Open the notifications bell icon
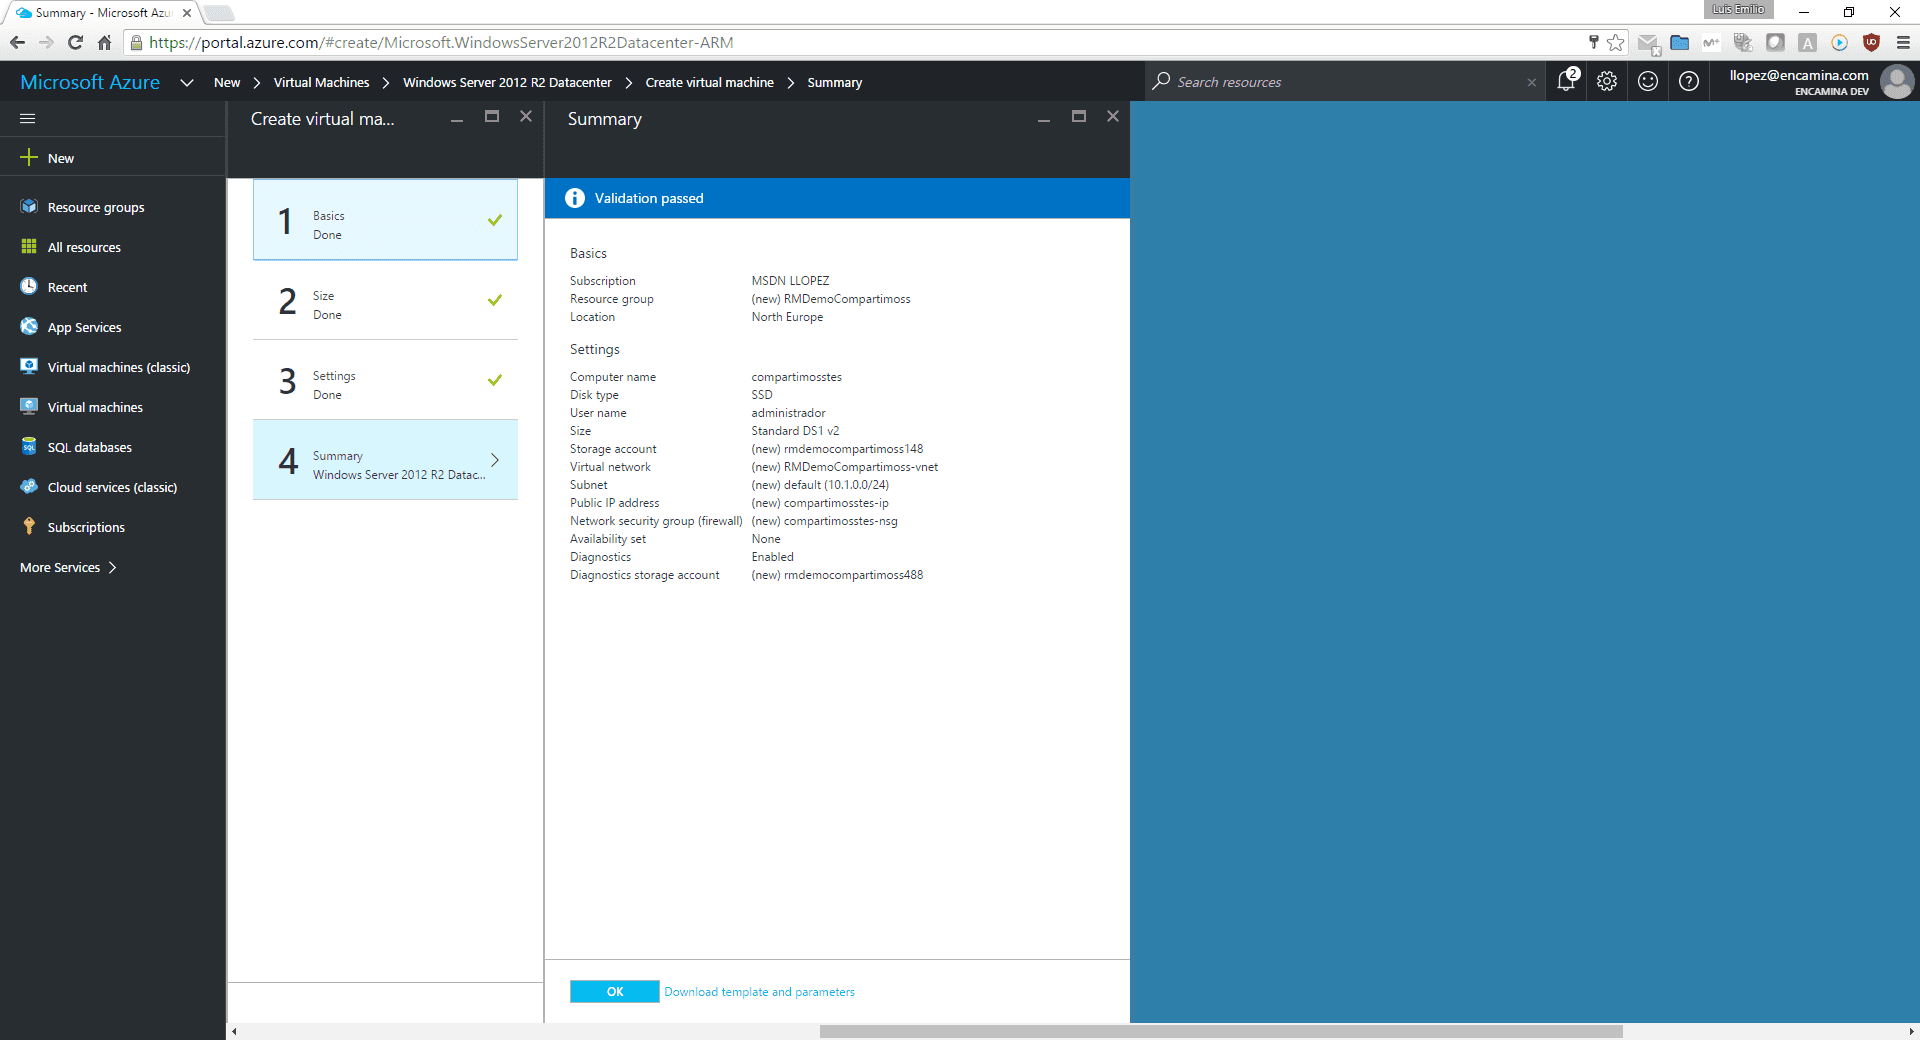1920x1040 pixels. click(x=1566, y=82)
